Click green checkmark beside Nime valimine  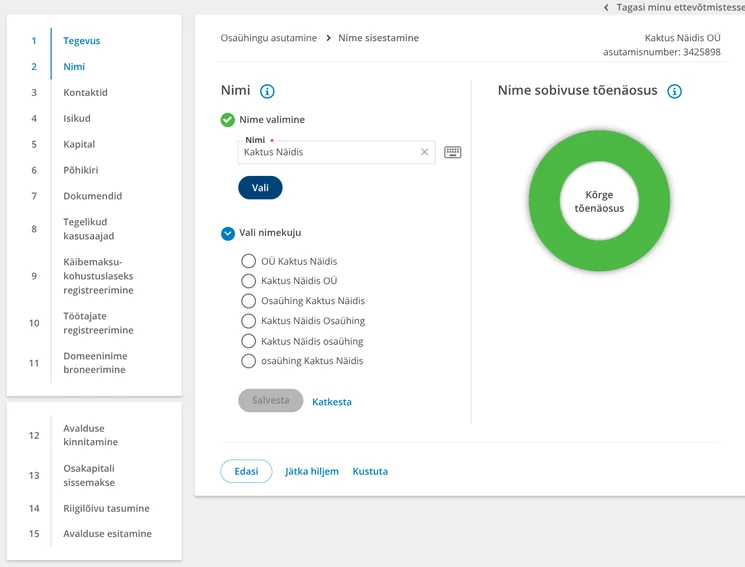point(228,120)
